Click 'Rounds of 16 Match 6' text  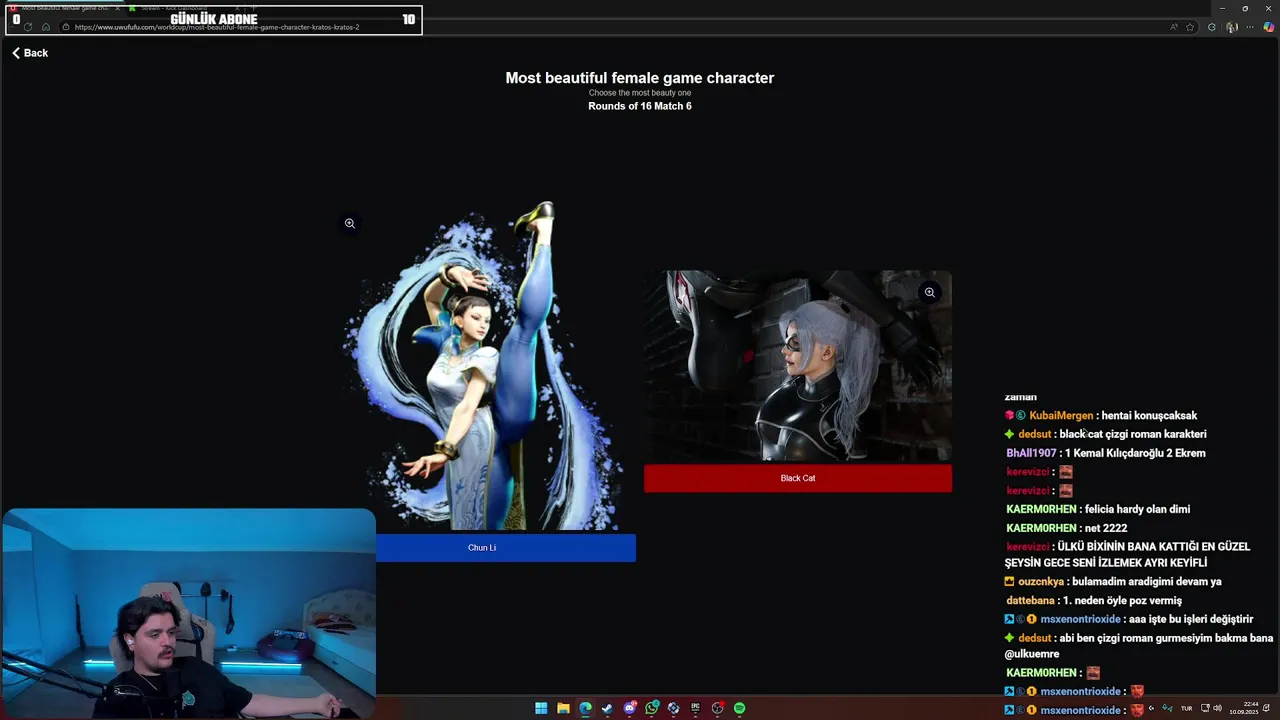640,106
